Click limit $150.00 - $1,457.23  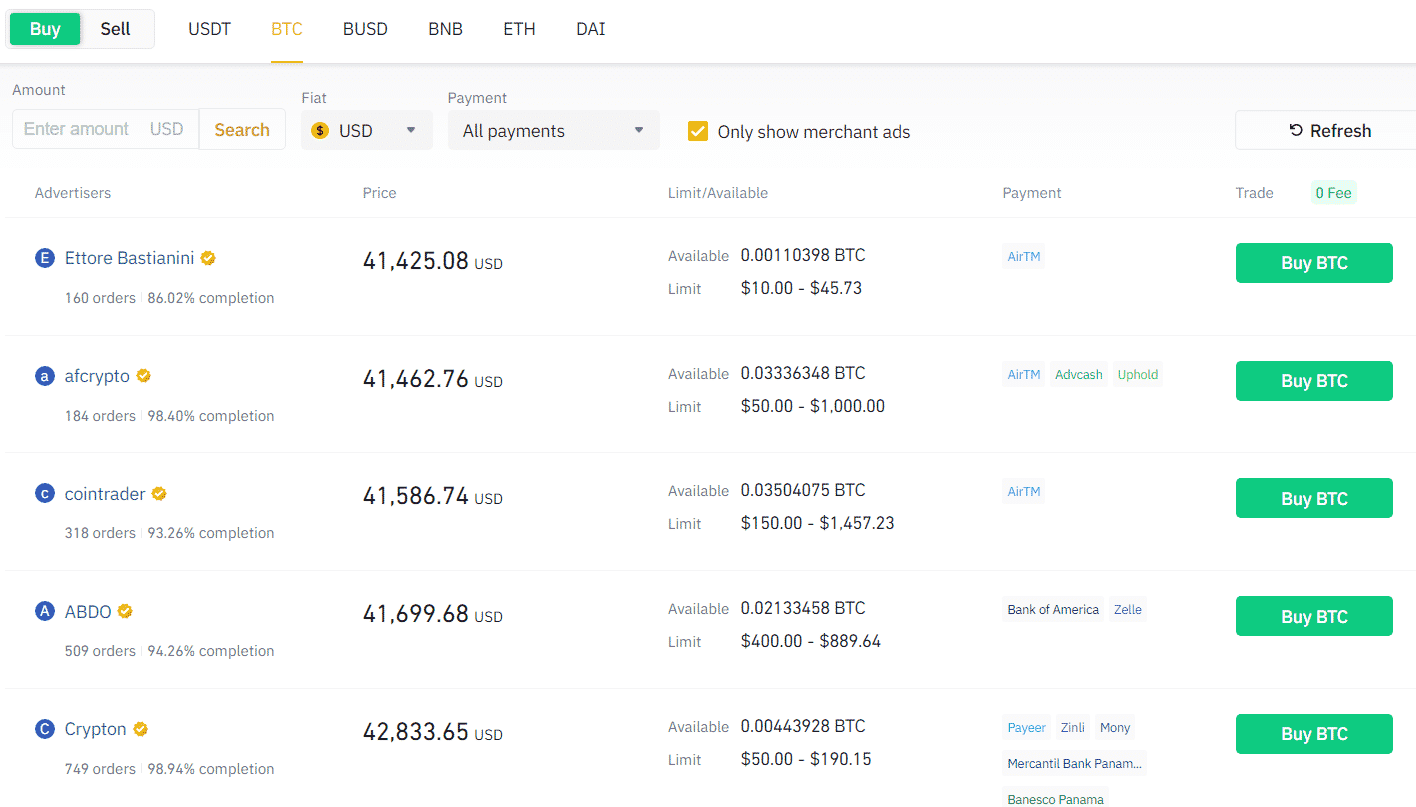pos(818,524)
